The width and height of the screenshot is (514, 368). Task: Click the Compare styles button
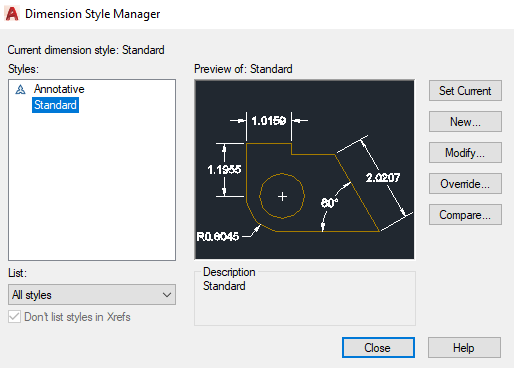pos(465,215)
